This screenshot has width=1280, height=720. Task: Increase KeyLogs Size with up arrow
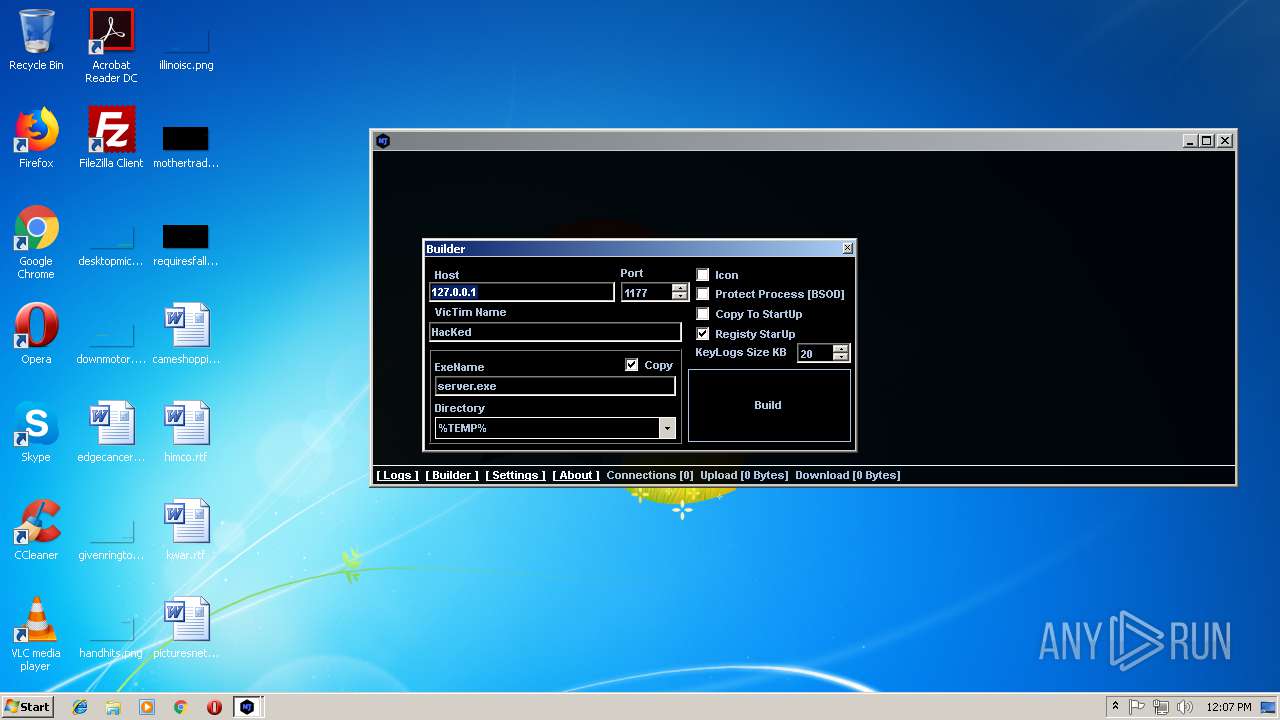(841, 349)
